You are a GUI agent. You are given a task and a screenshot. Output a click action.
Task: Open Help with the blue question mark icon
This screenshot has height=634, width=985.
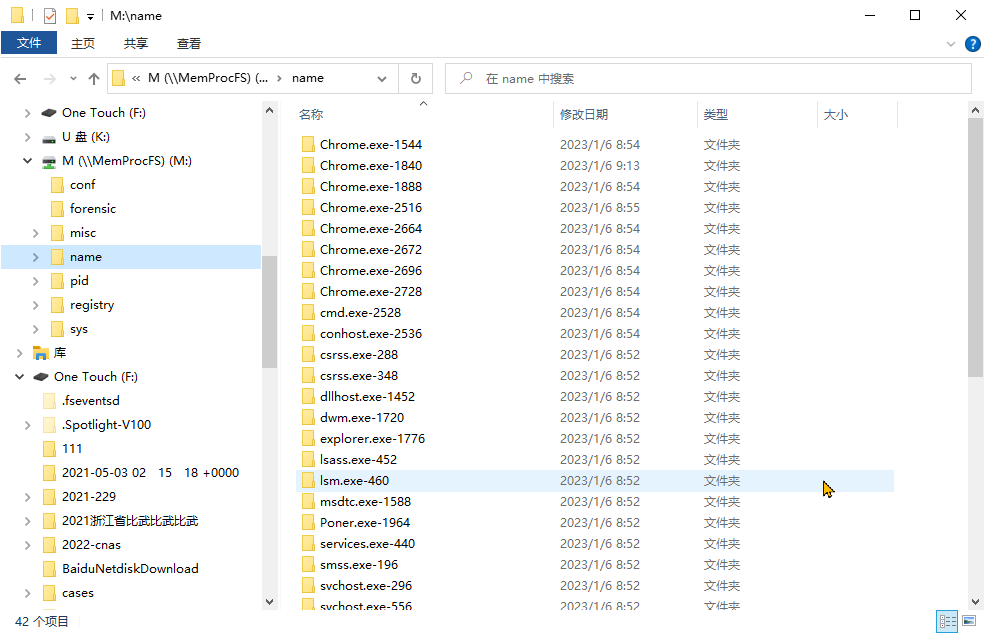(972, 44)
